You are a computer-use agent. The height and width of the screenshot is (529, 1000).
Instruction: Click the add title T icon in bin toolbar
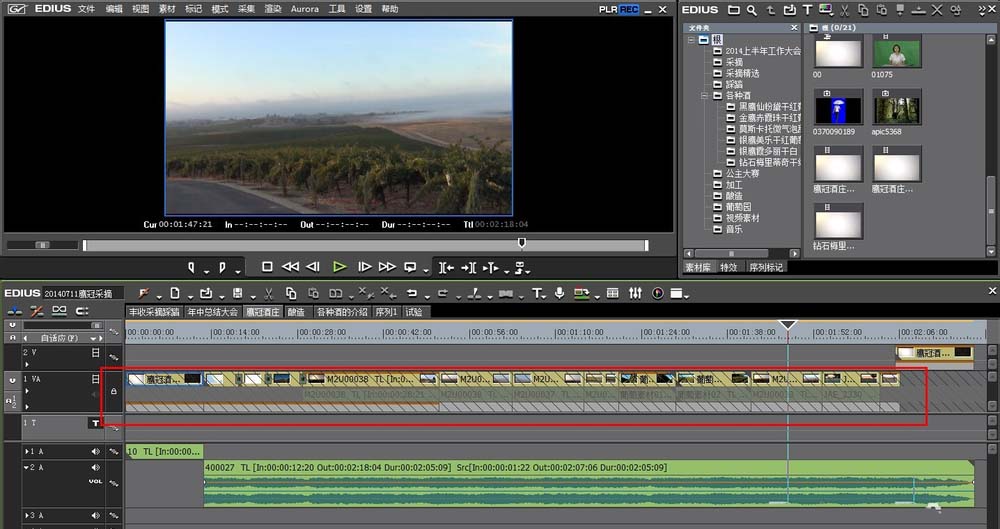[x=807, y=10]
